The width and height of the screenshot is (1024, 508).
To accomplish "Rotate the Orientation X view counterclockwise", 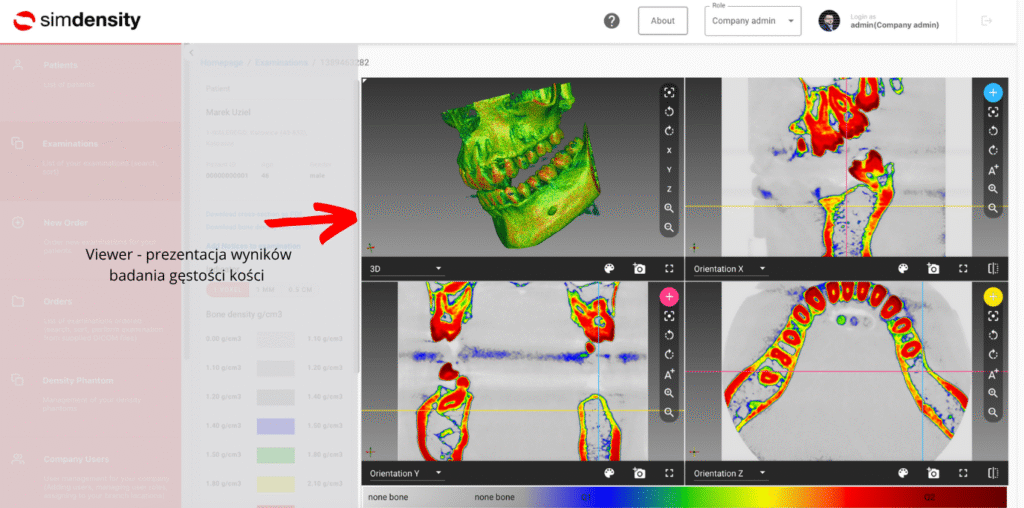I will (993, 131).
